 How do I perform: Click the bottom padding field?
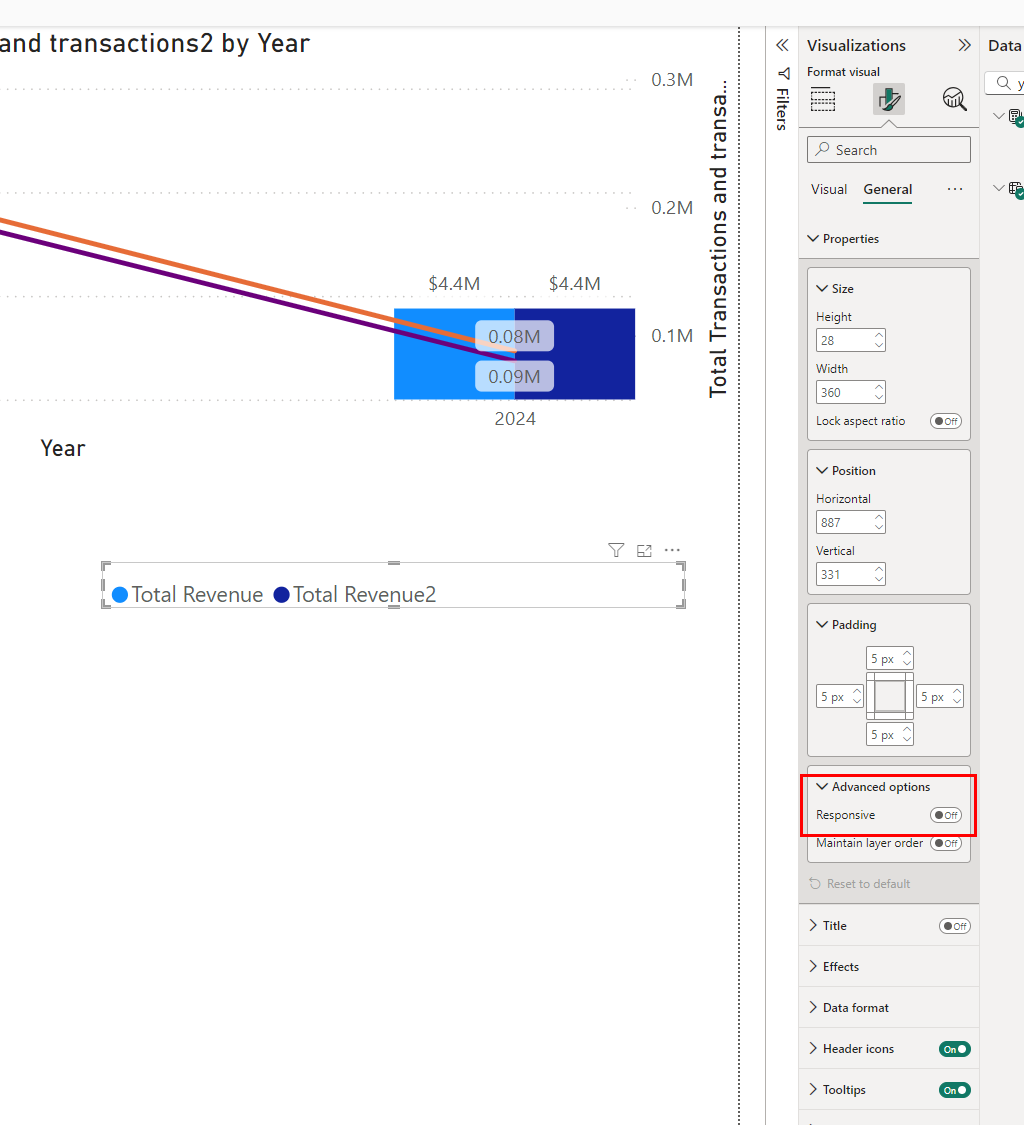[889, 735]
